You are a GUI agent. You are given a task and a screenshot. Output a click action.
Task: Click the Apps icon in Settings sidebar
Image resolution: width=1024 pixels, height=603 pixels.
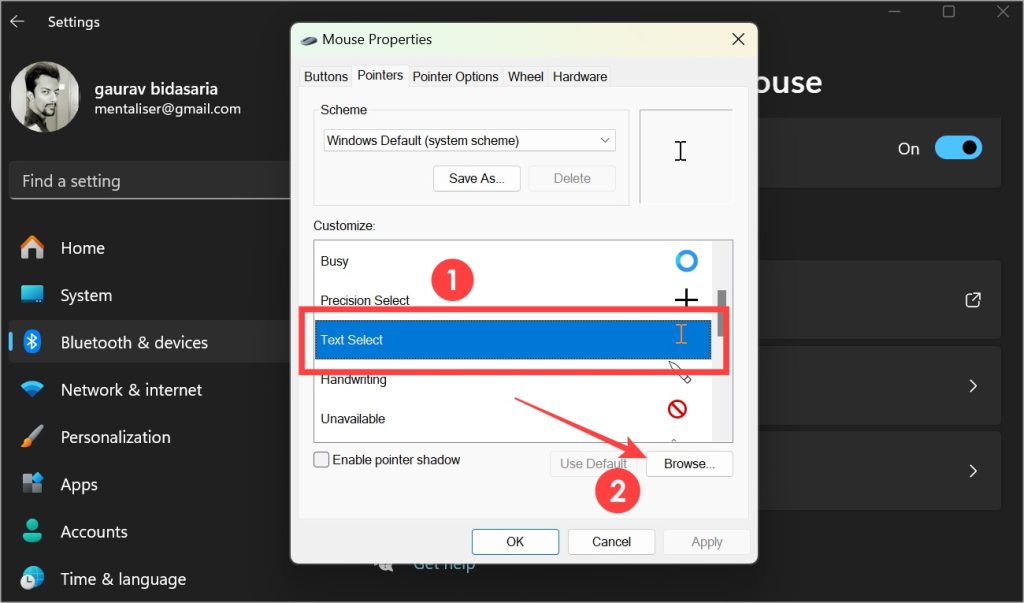coord(32,483)
